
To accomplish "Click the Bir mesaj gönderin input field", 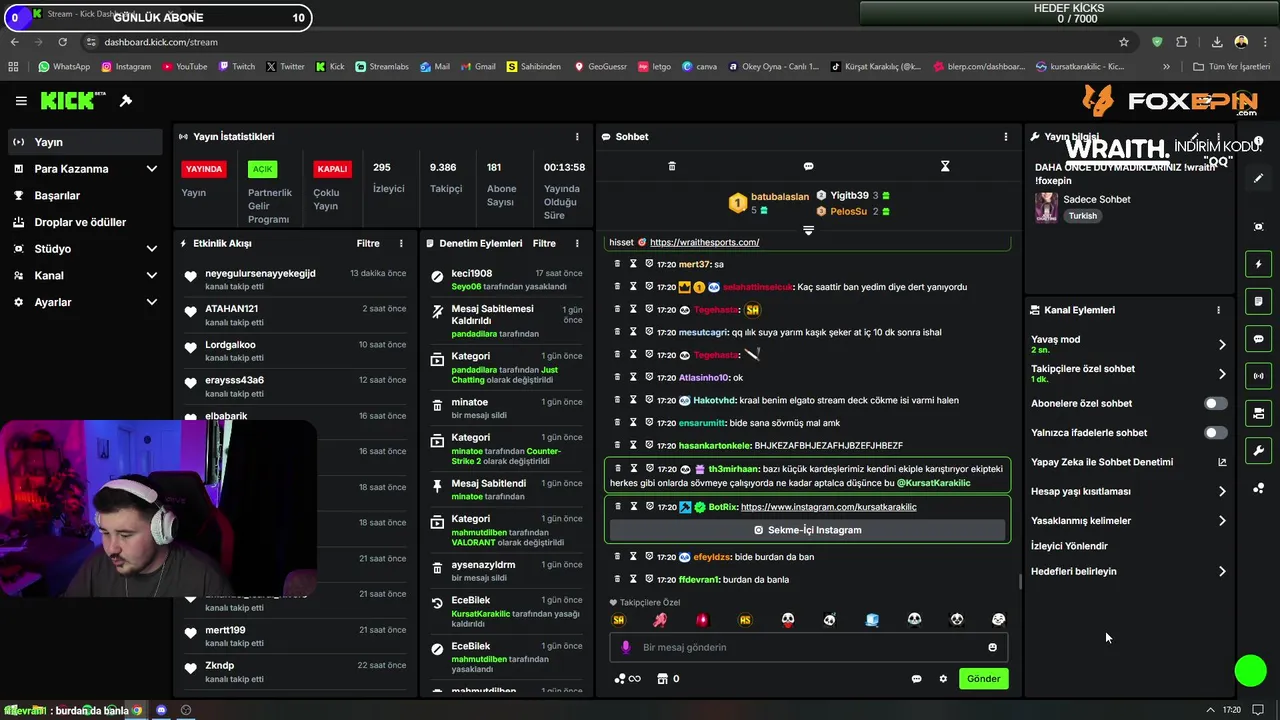I will 808,647.
